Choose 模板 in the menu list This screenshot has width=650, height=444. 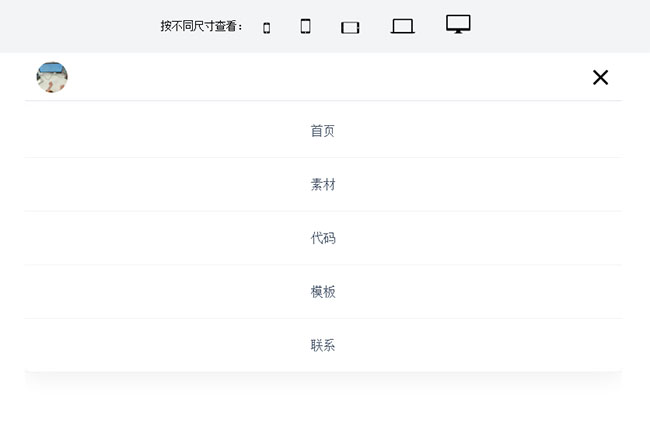point(322,292)
